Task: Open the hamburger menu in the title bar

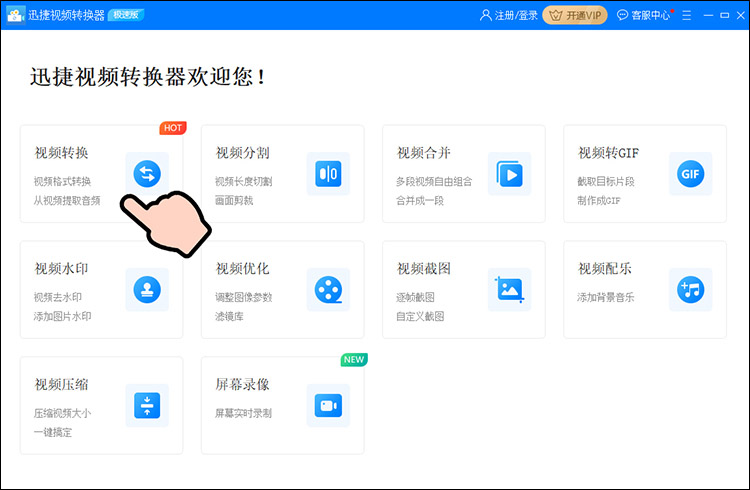Action: (x=686, y=15)
